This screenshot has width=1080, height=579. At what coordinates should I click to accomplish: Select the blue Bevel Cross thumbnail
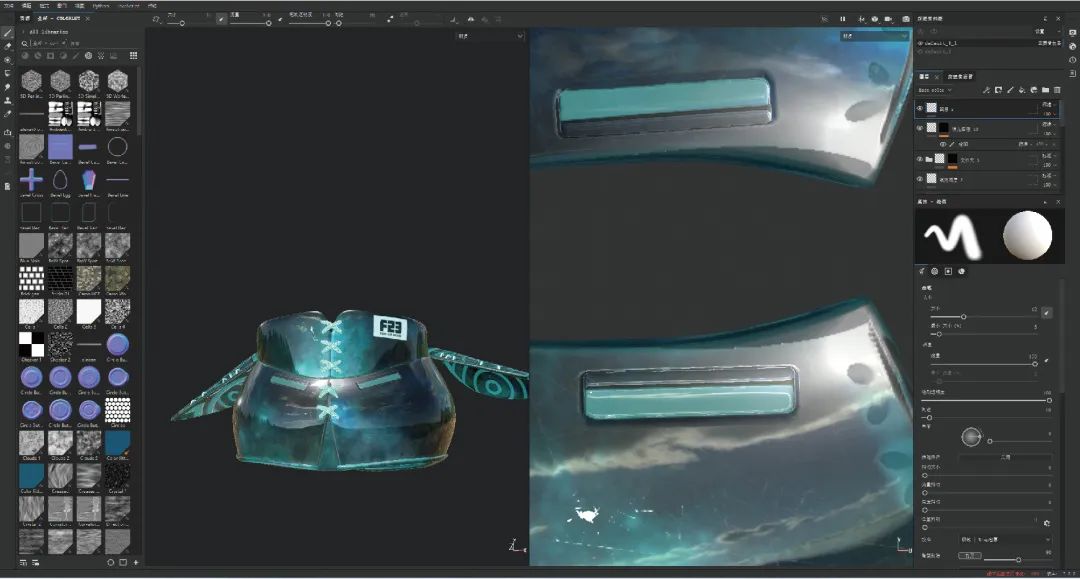(31, 180)
